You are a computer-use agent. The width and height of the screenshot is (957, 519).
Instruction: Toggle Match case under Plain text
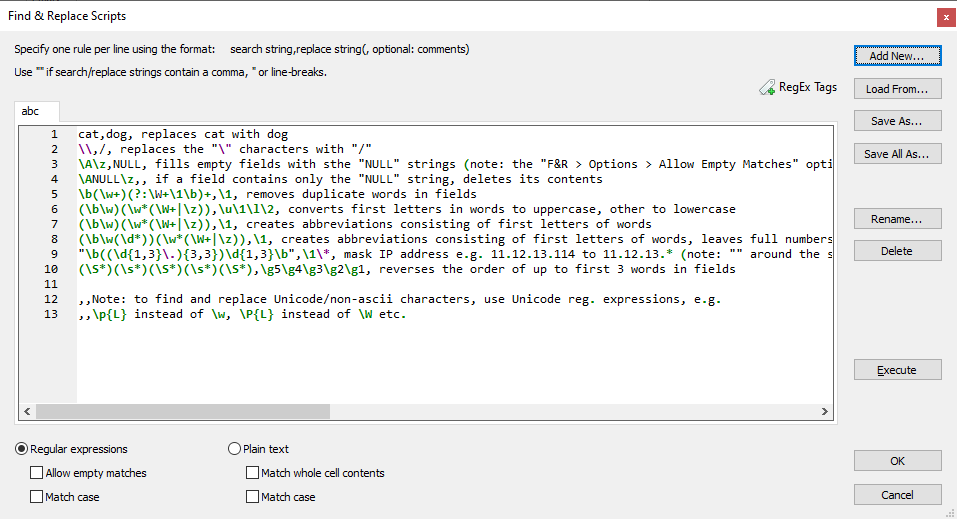pyautogui.click(x=253, y=497)
